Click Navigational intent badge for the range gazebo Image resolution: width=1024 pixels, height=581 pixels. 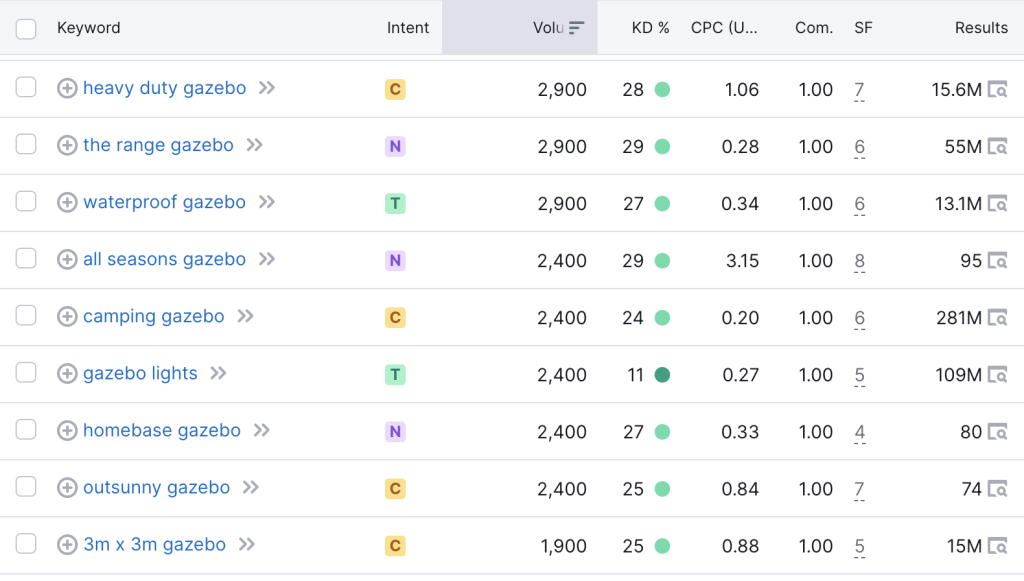tap(395, 146)
